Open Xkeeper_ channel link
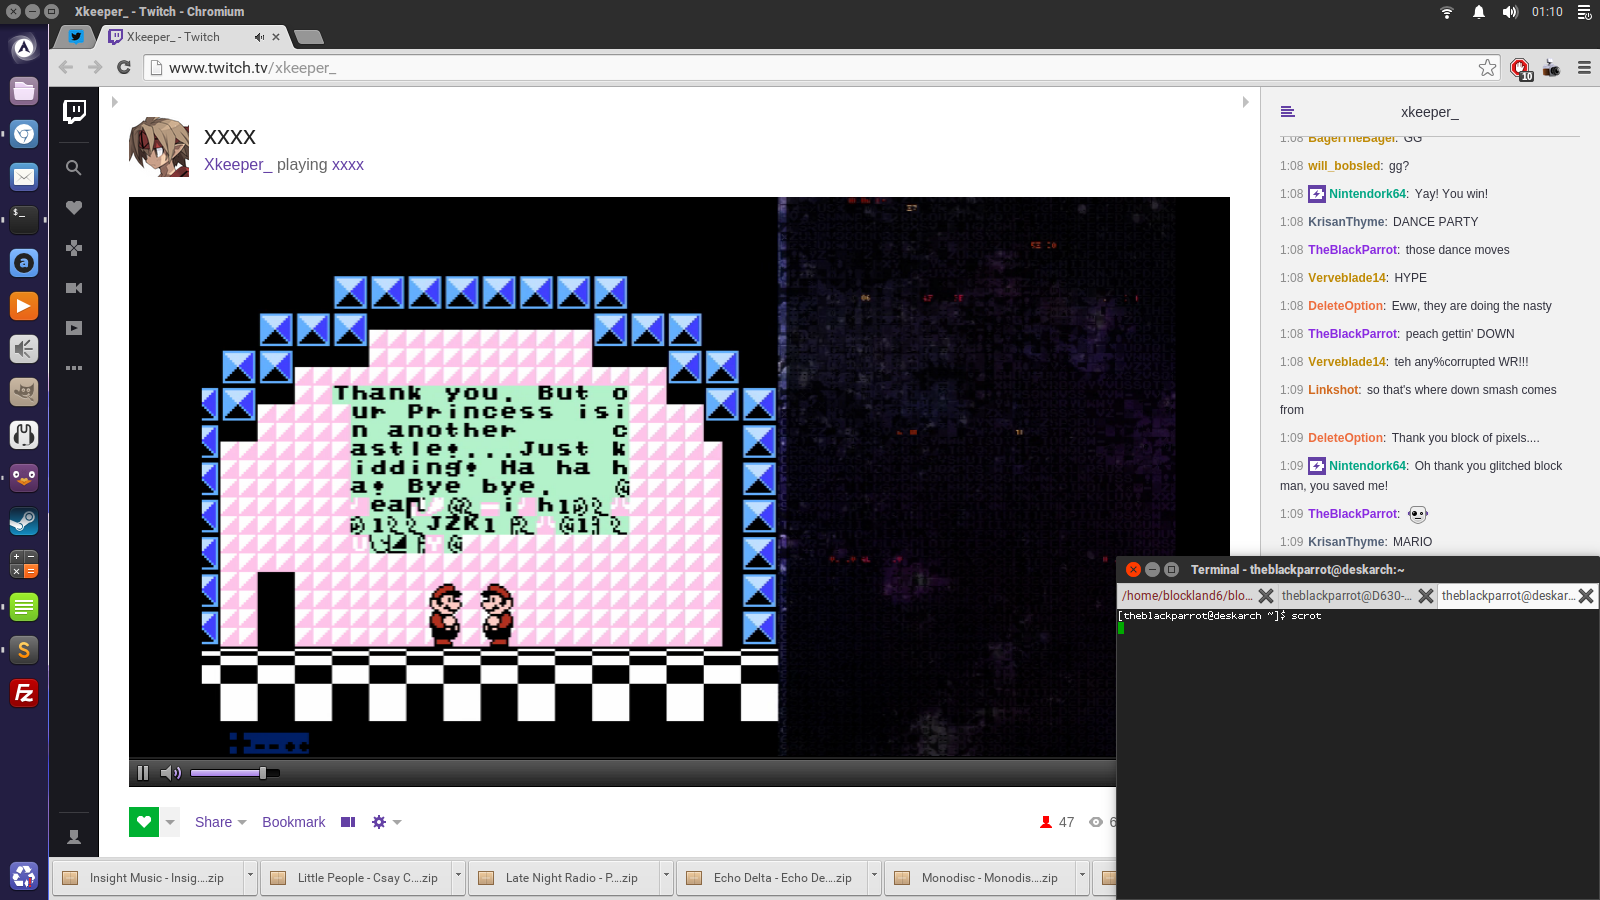The image size is (1600, 900). click(x=238, y=164)
